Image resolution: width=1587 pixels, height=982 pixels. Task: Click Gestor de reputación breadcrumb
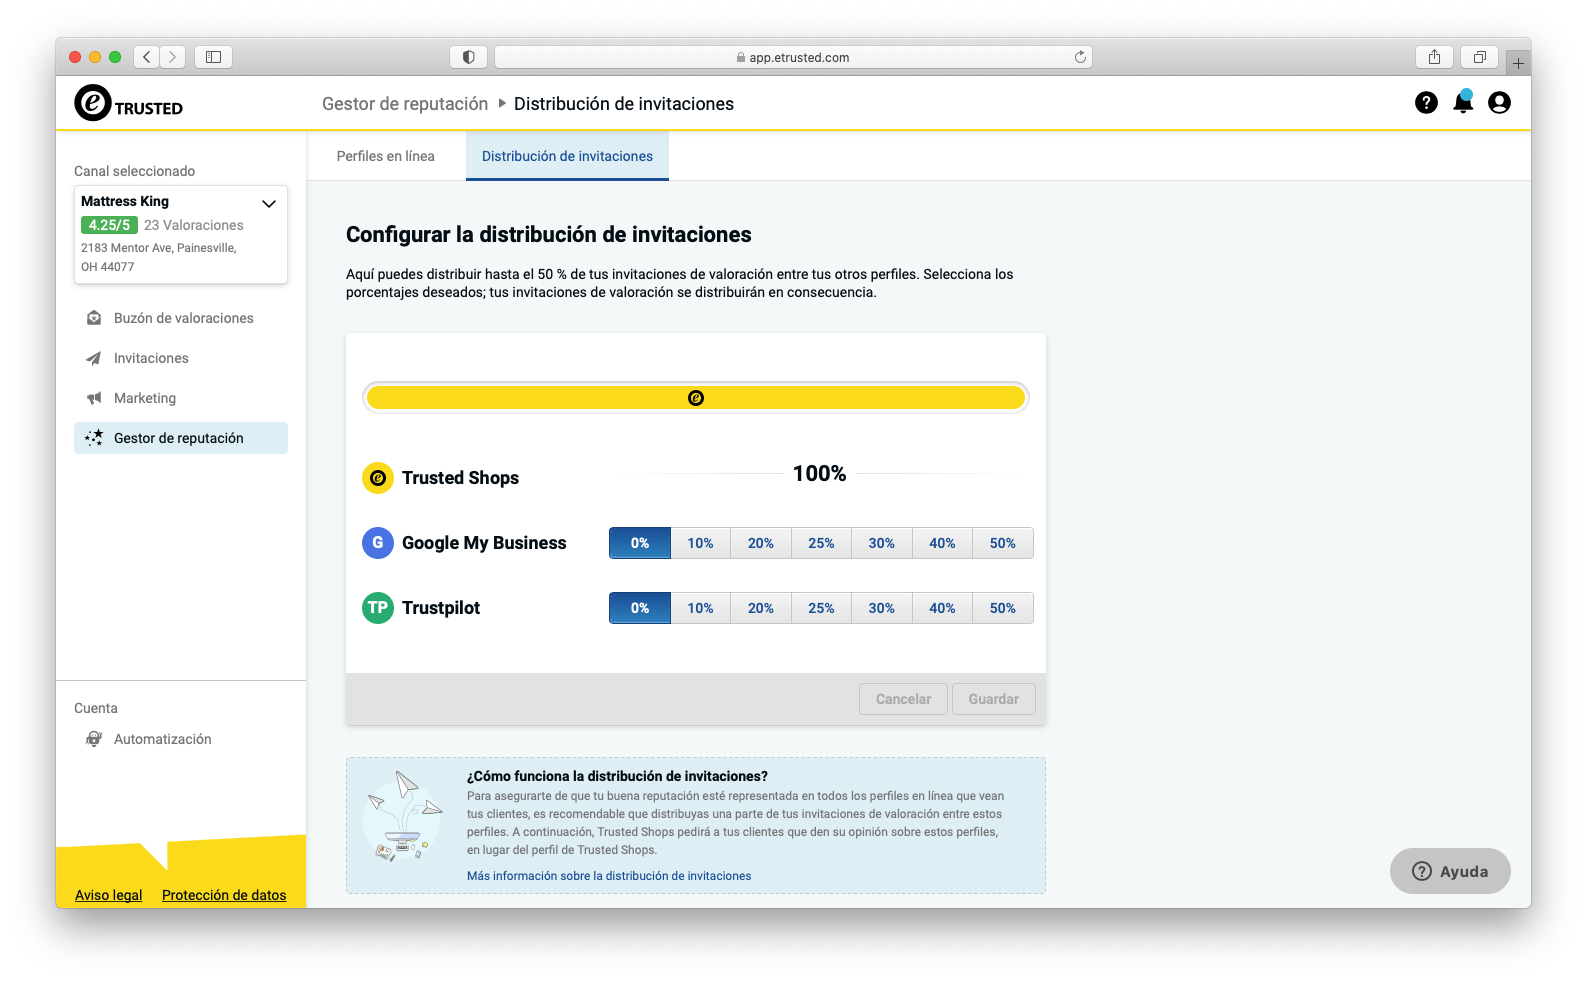[405, 104]
